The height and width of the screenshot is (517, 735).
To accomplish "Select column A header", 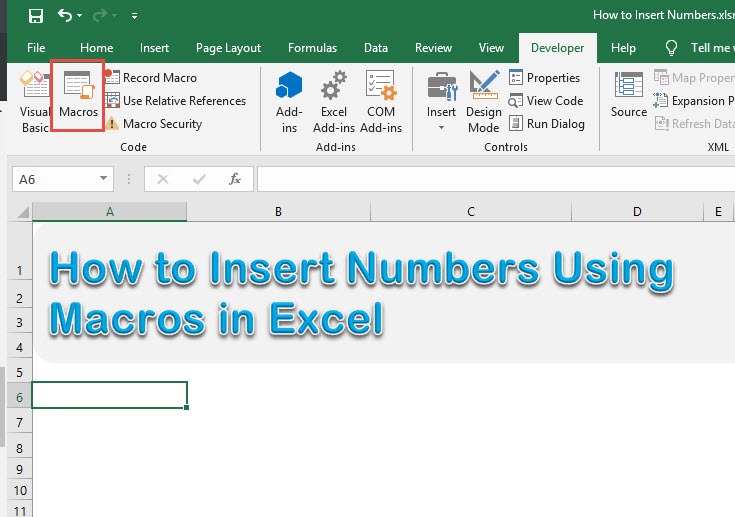I will tap(110, 212).
